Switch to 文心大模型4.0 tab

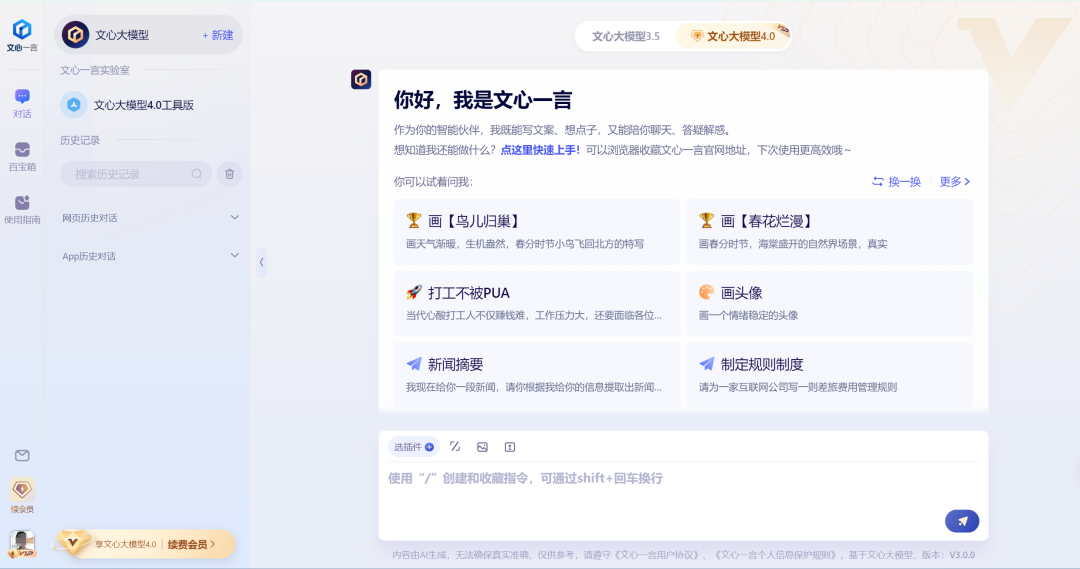[733, 36]
